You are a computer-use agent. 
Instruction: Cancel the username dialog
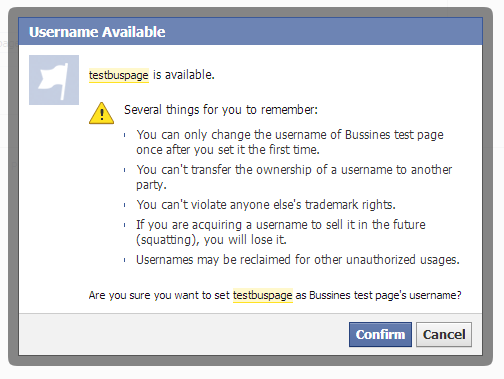tap(444, 334)
